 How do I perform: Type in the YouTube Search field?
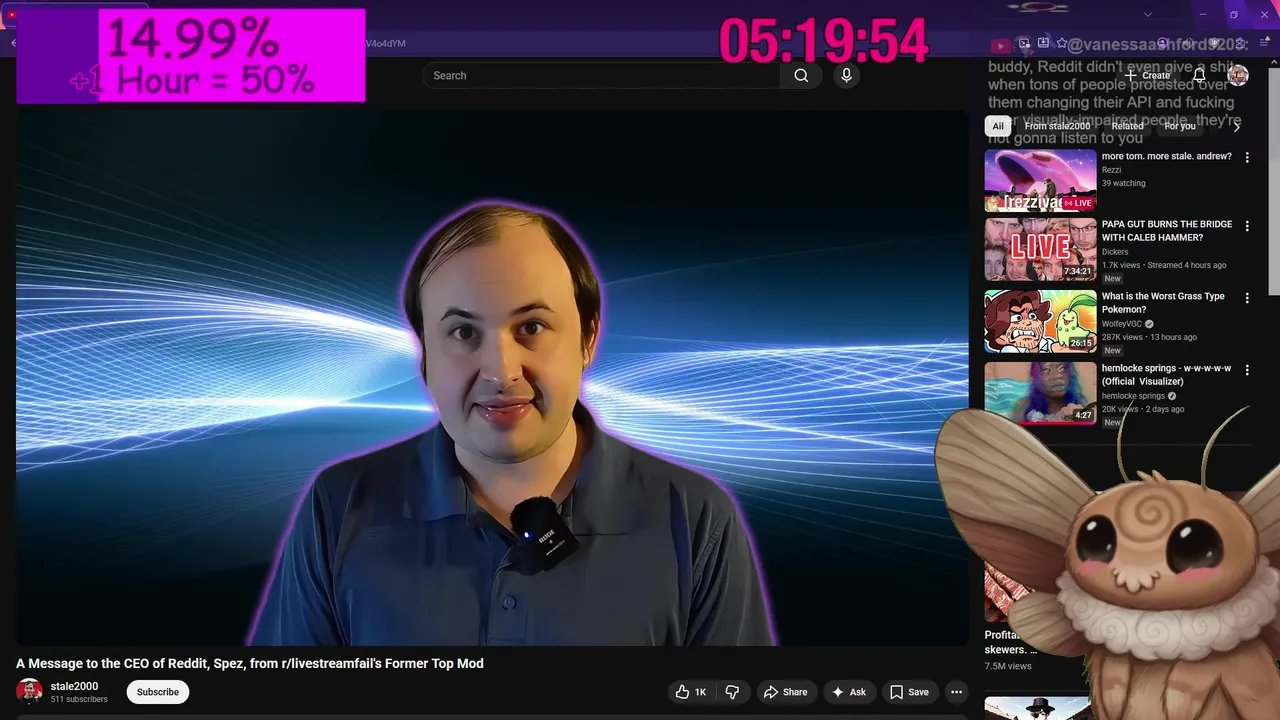602,76
